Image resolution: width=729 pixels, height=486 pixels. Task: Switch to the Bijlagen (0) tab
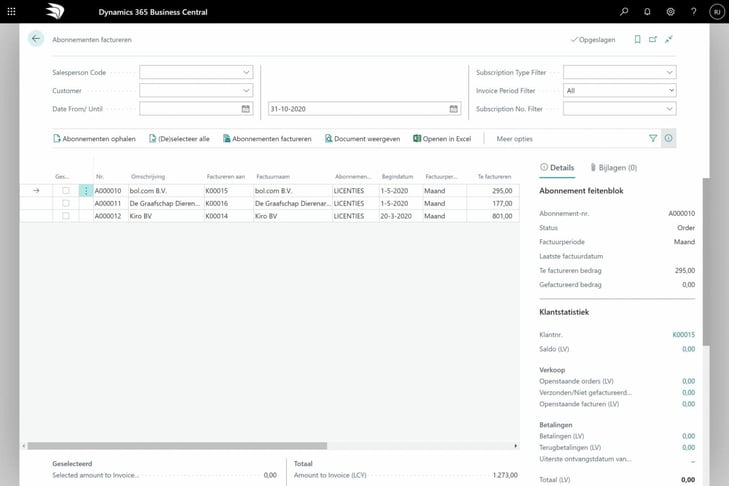tap(614, 167)
